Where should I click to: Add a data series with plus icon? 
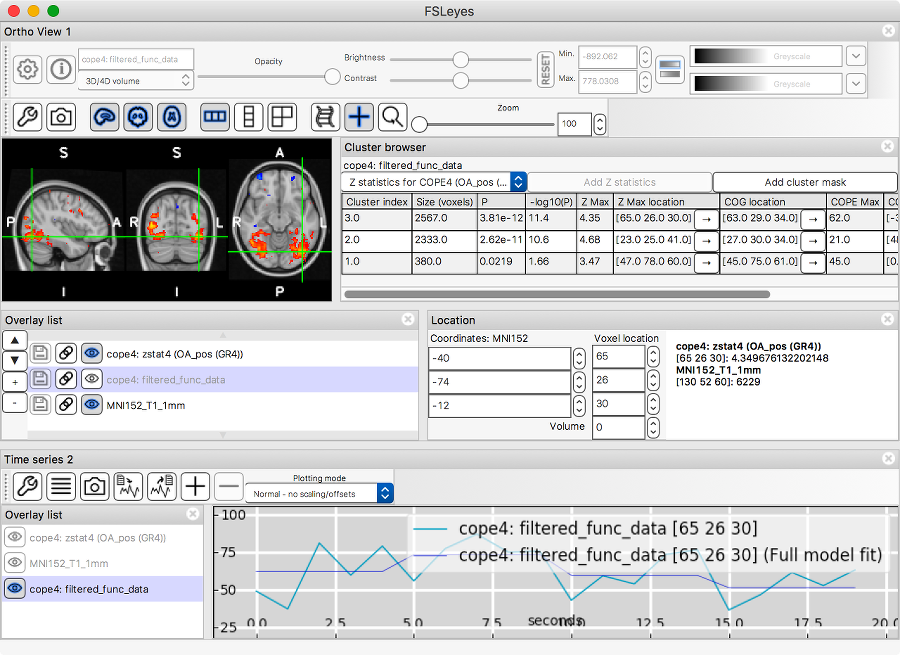click(x=195, y=487)
